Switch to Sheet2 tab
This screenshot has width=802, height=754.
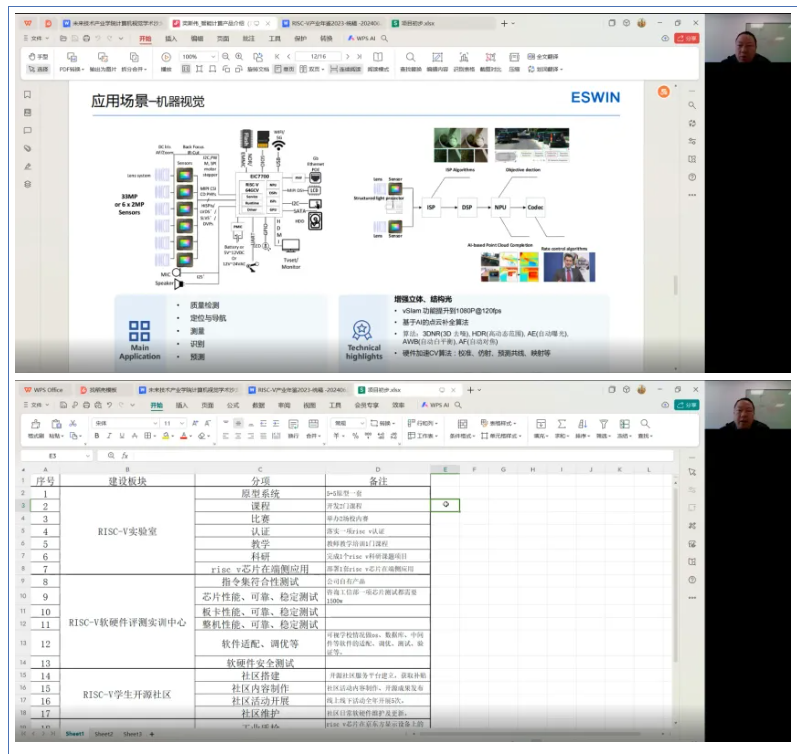[x=104, y=734]
